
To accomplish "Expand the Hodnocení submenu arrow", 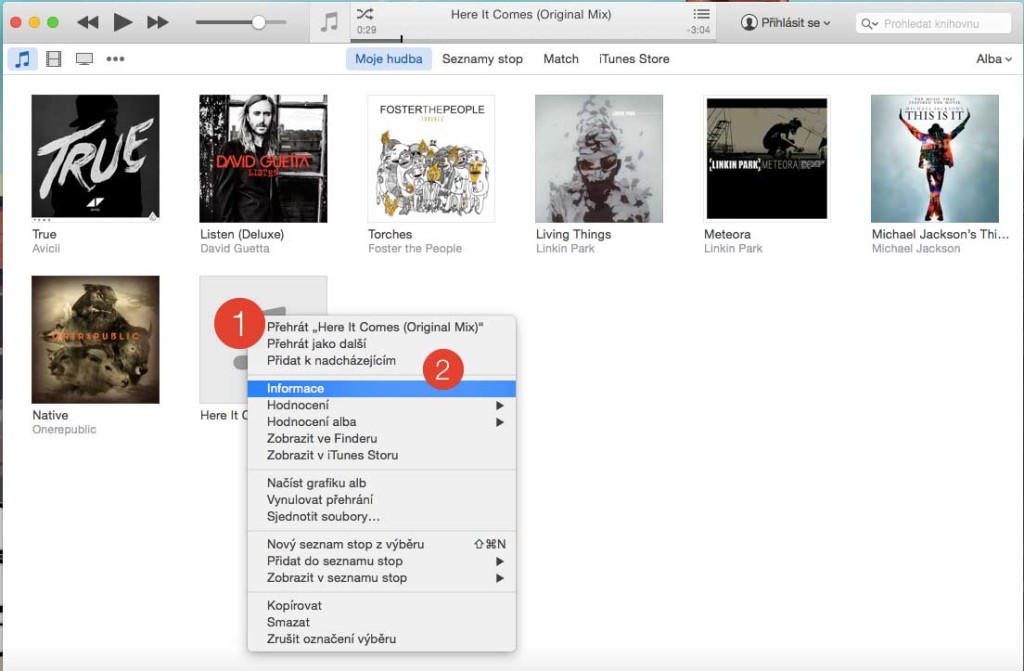I will pos(500,405).
